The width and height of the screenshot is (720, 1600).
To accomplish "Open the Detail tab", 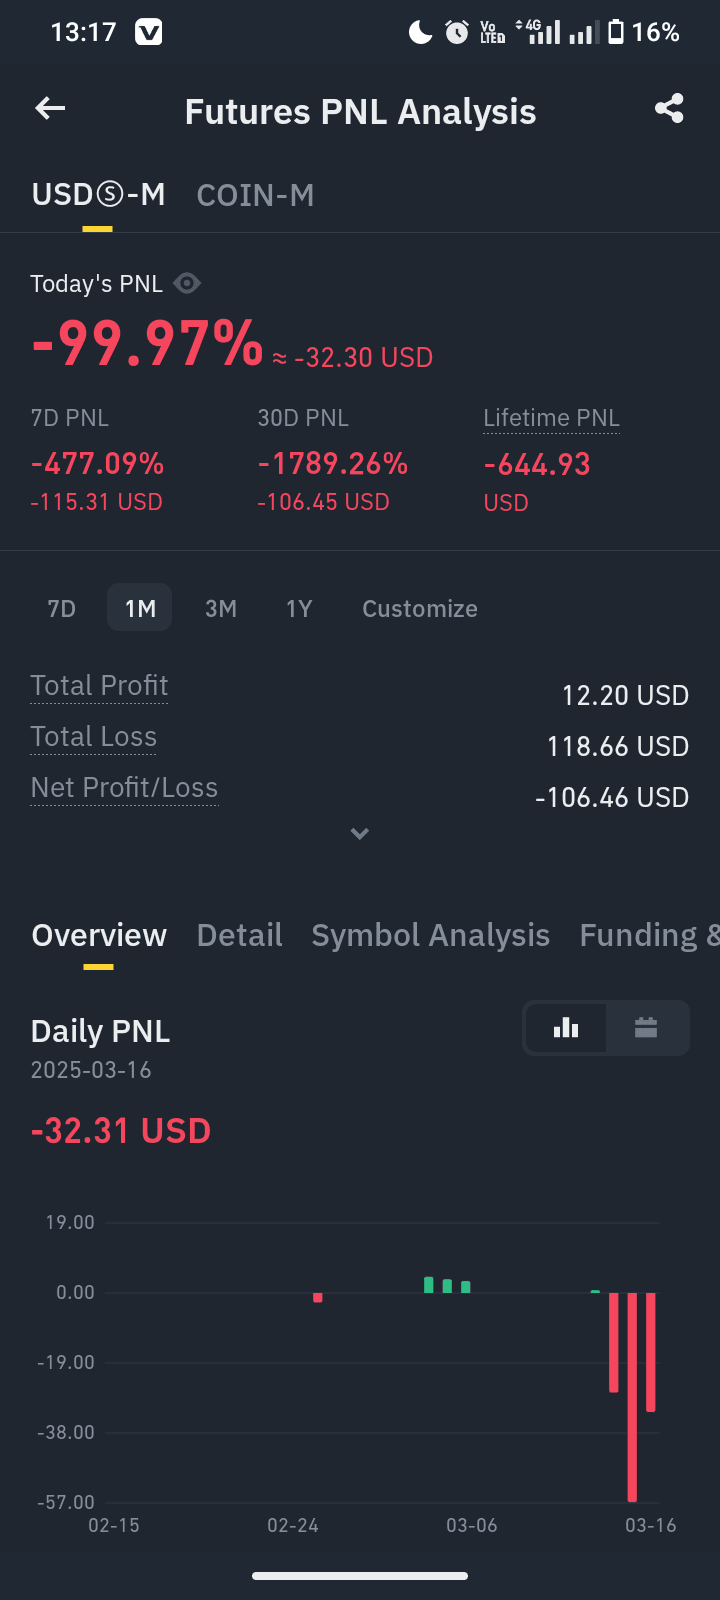I will click(240, 935).
